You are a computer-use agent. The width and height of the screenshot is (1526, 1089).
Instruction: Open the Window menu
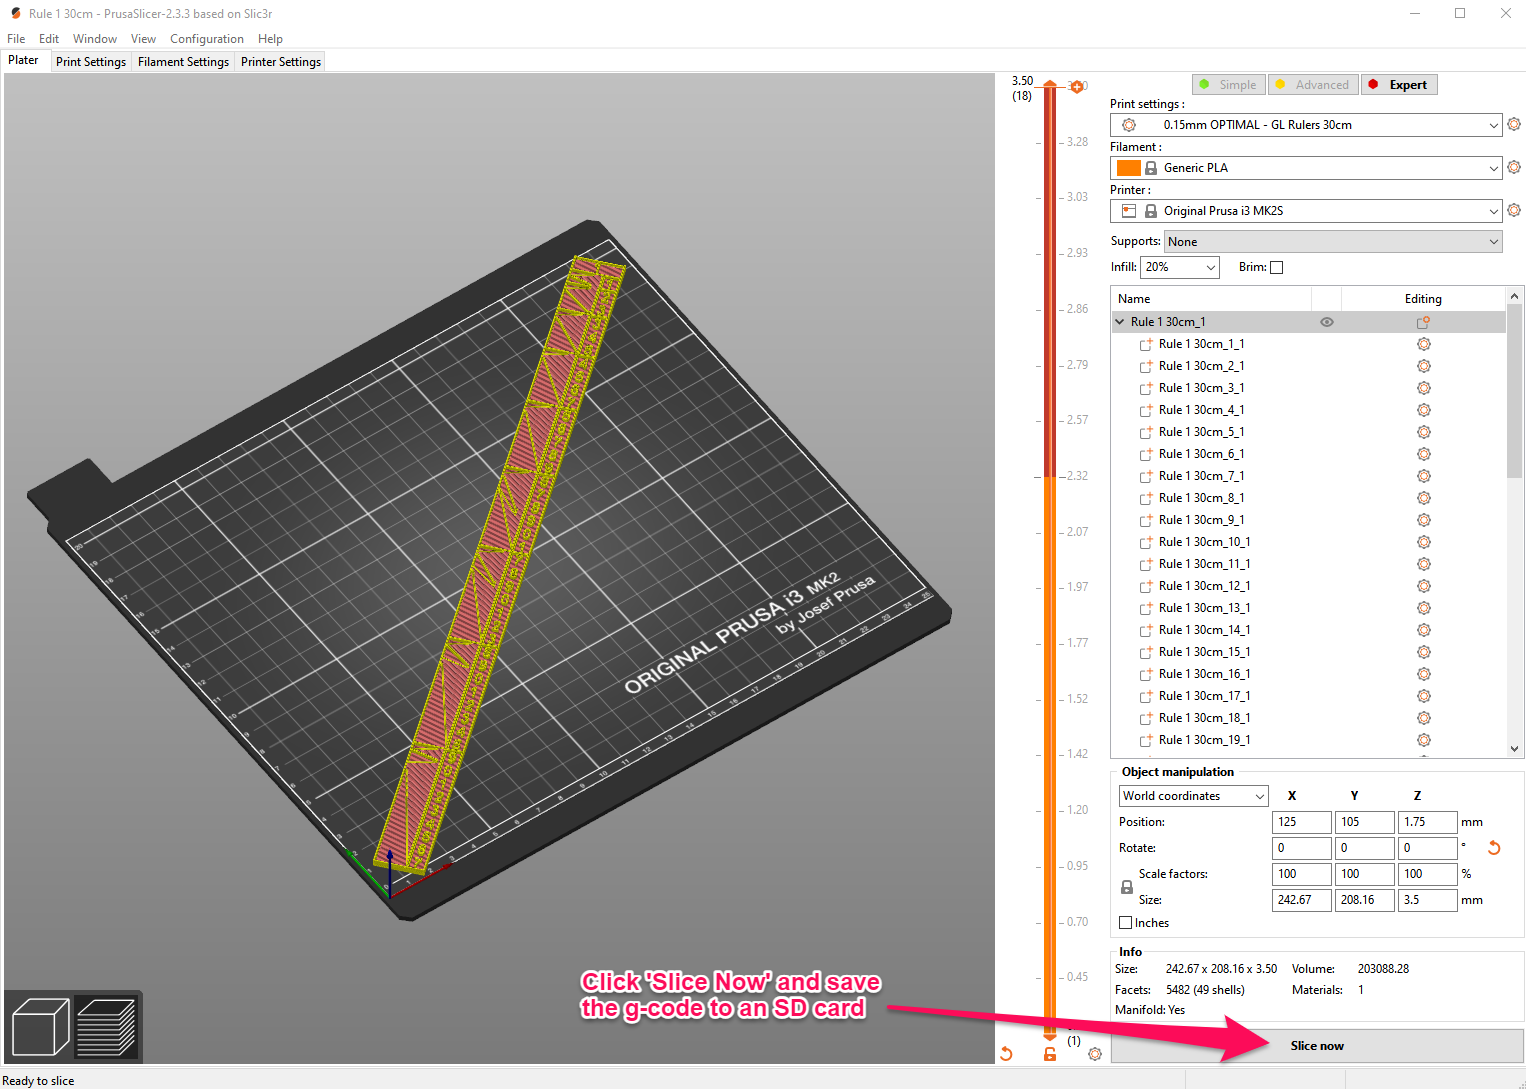tap(95, 39)
